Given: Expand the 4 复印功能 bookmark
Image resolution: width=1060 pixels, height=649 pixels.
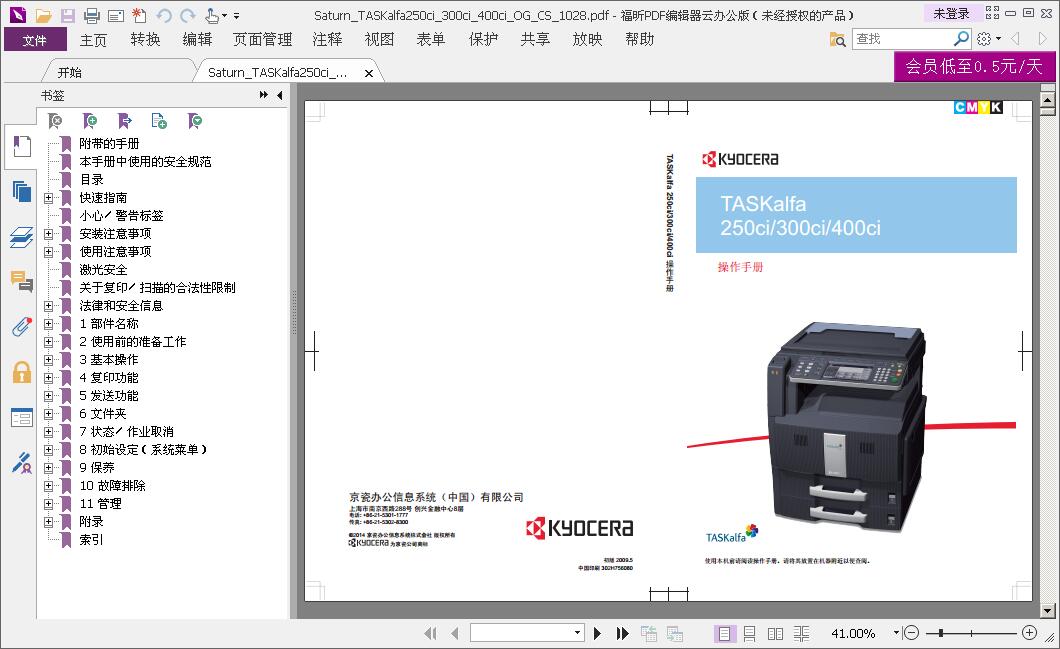Looking at the screenshot, I should point(48,378).
